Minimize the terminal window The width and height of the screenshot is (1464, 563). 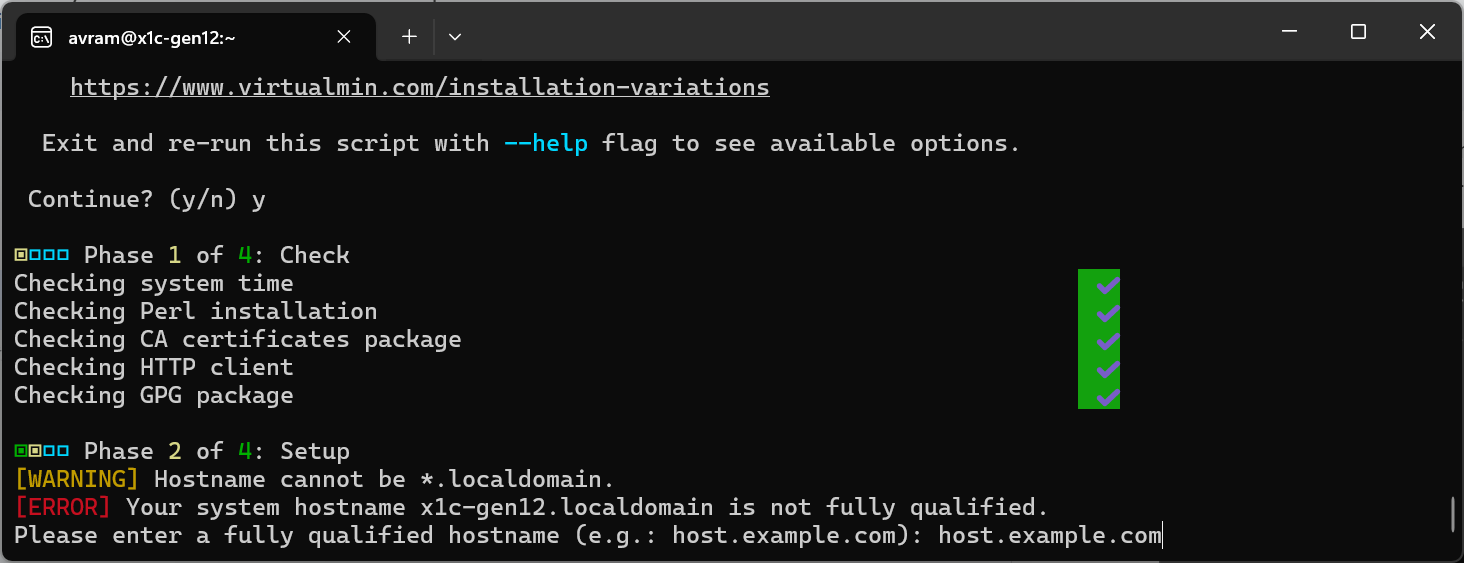tap(1289, 32)
